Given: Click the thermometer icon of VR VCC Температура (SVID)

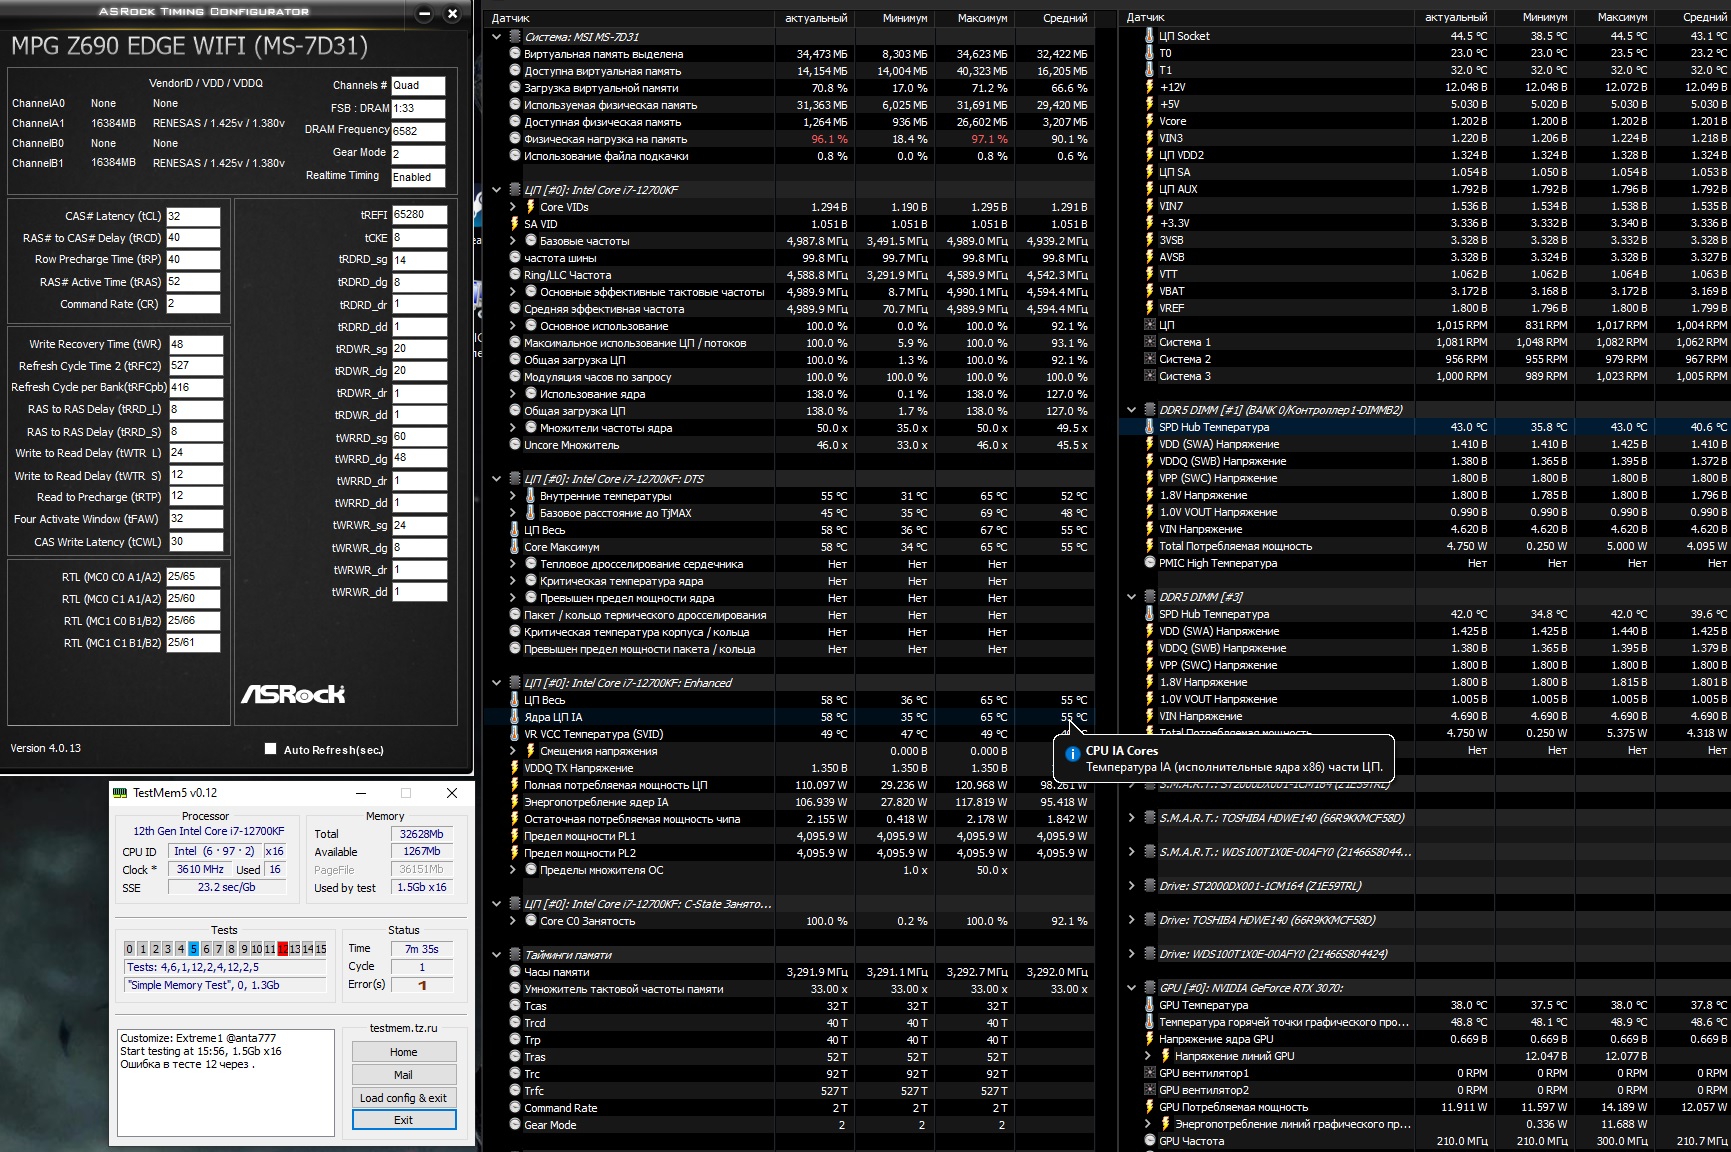Looking at the screenshot, I should (515, 734).
